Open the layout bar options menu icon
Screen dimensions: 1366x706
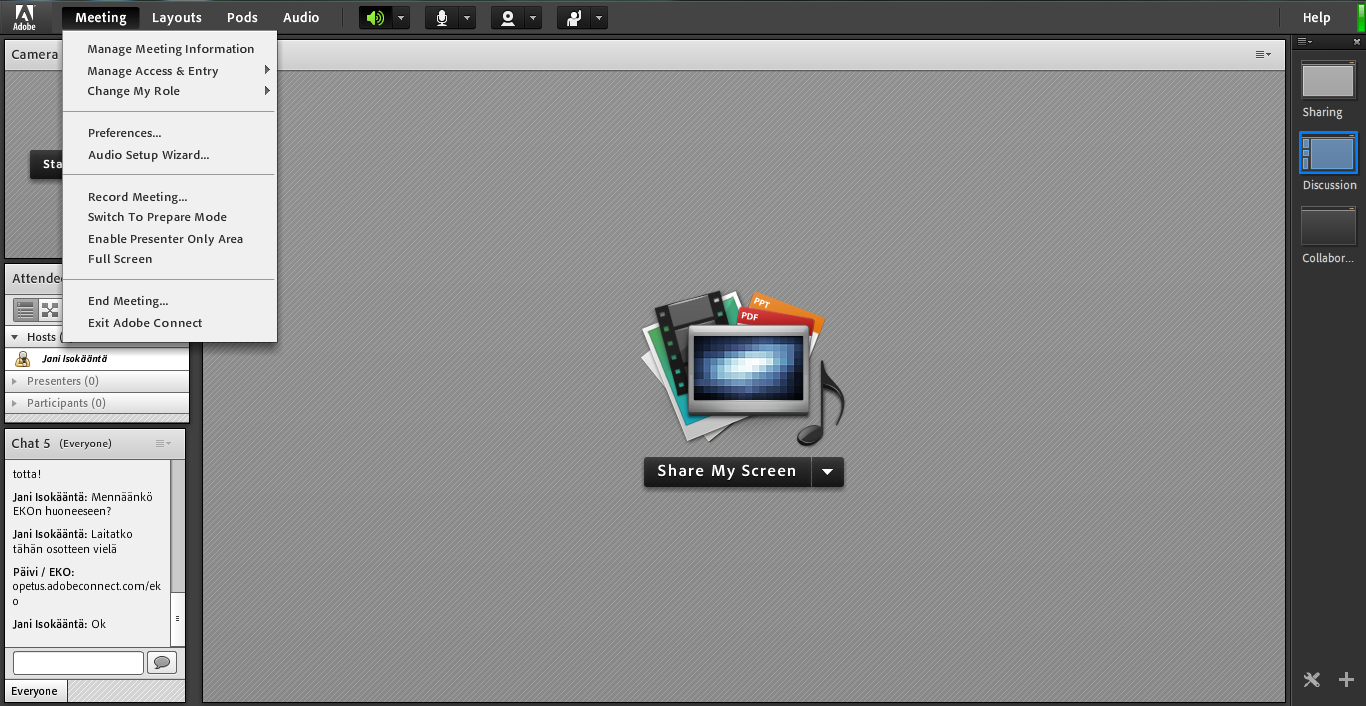tap(1305, 42)
